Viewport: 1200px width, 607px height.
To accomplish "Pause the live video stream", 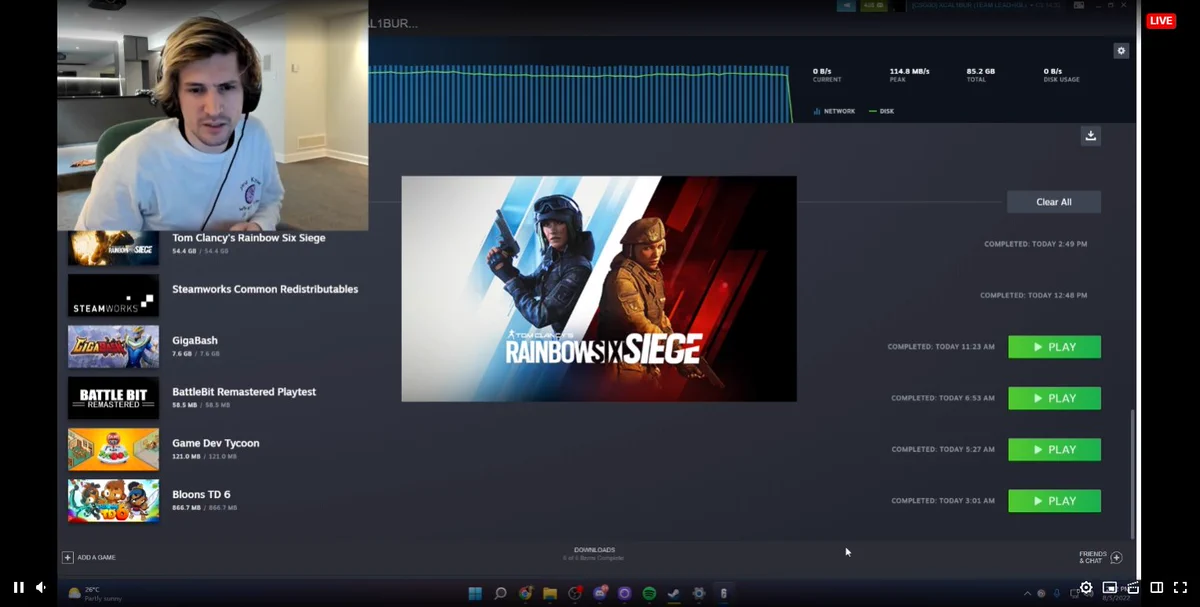I will [x=18, y=587].
